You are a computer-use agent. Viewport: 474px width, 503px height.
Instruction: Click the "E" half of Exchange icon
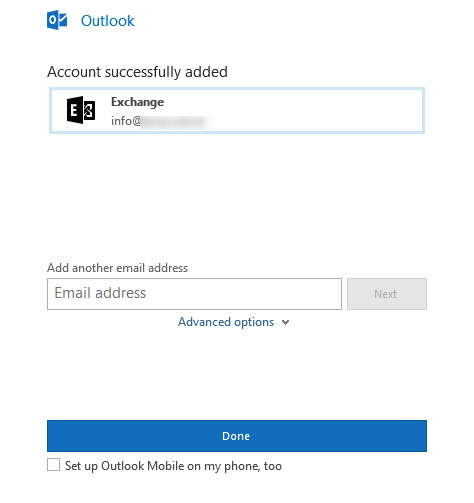(x=75, y=110)
